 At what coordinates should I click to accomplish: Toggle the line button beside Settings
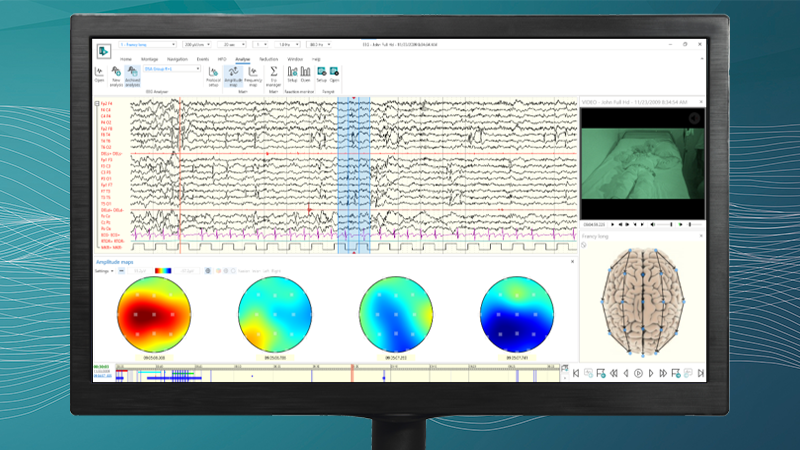pyautogui.click(x=121, y=271)
